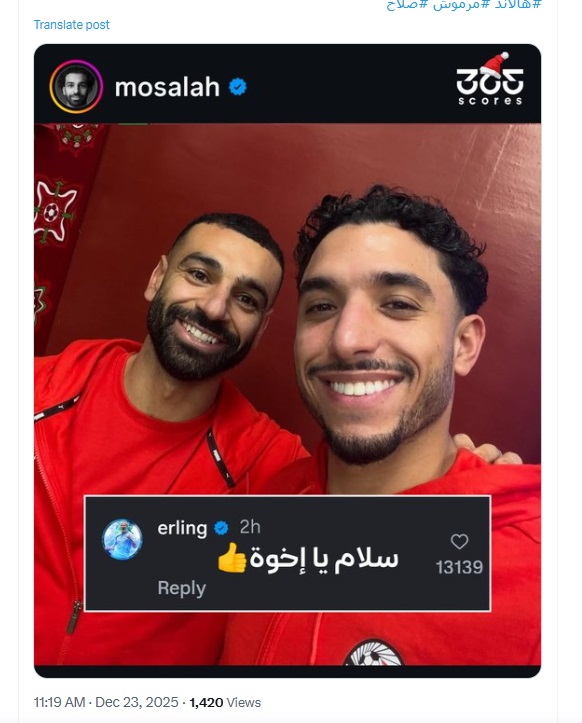The height and width of the screenshot is (723, 582).
Task: Click the 2h comment timestamp
Action: (250, 527)
